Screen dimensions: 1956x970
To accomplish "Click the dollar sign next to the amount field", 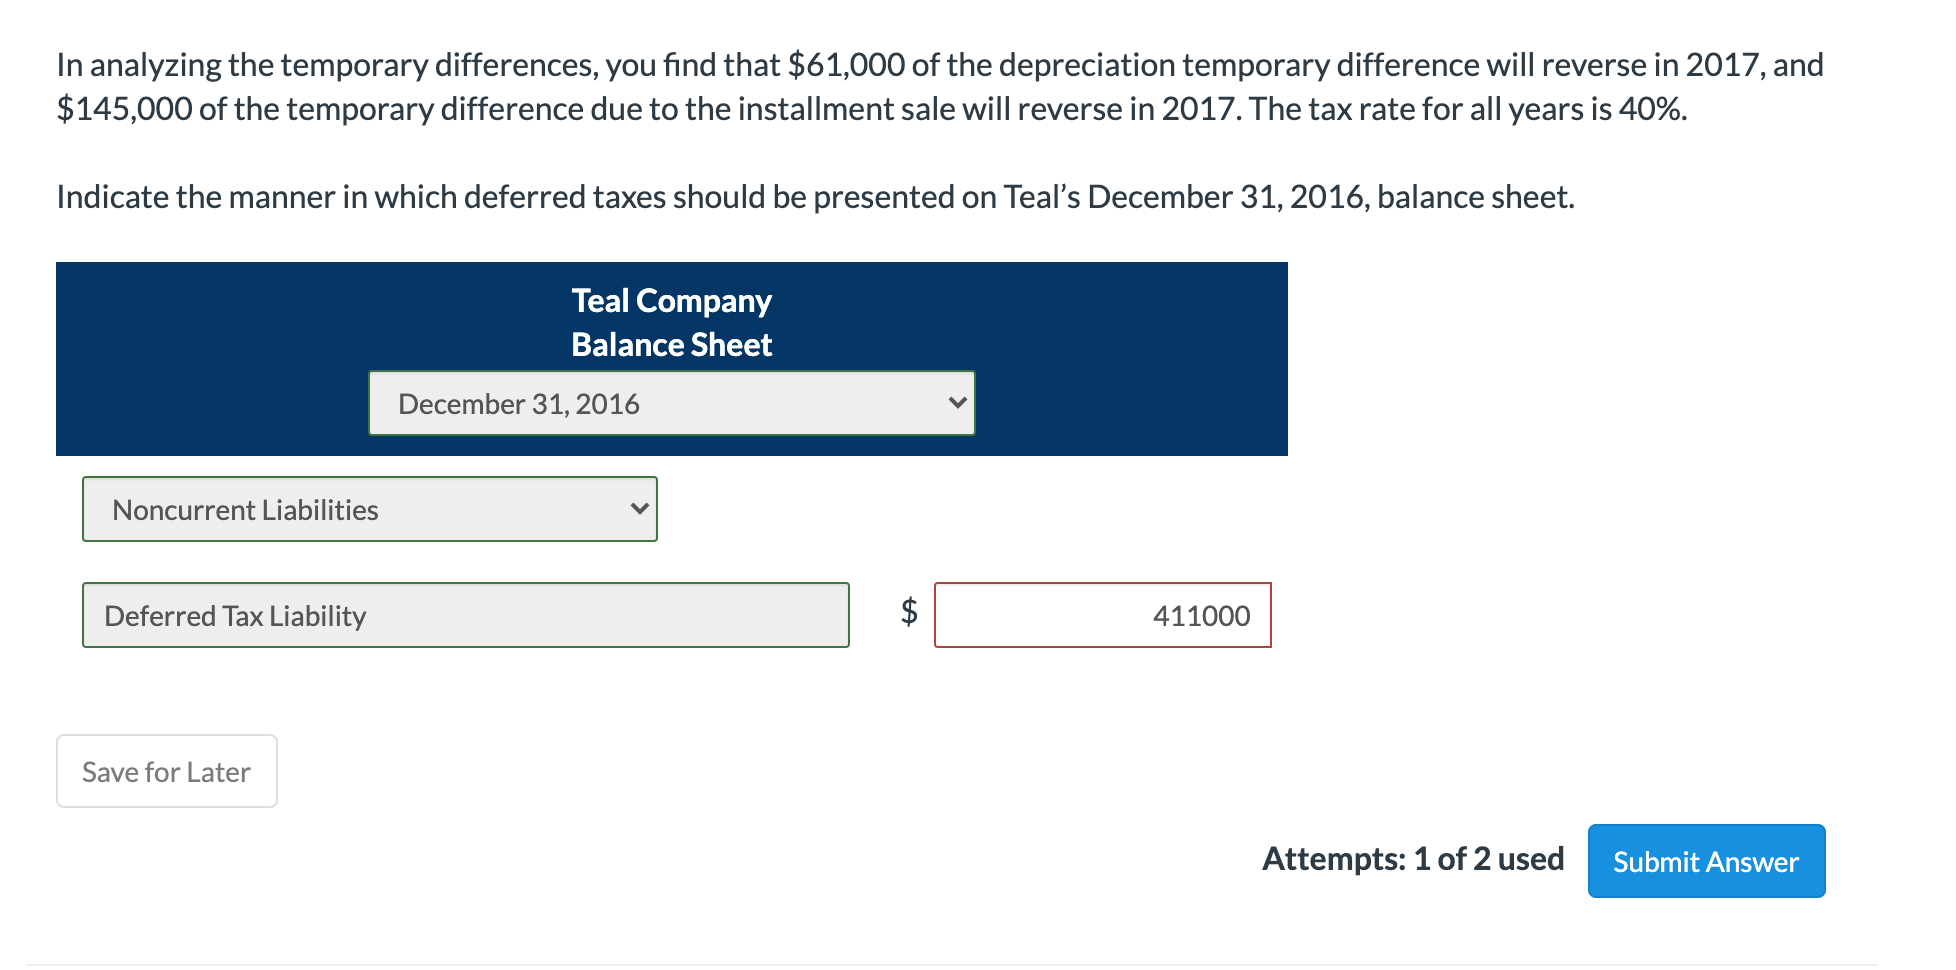I will click(x=907, y=613).
